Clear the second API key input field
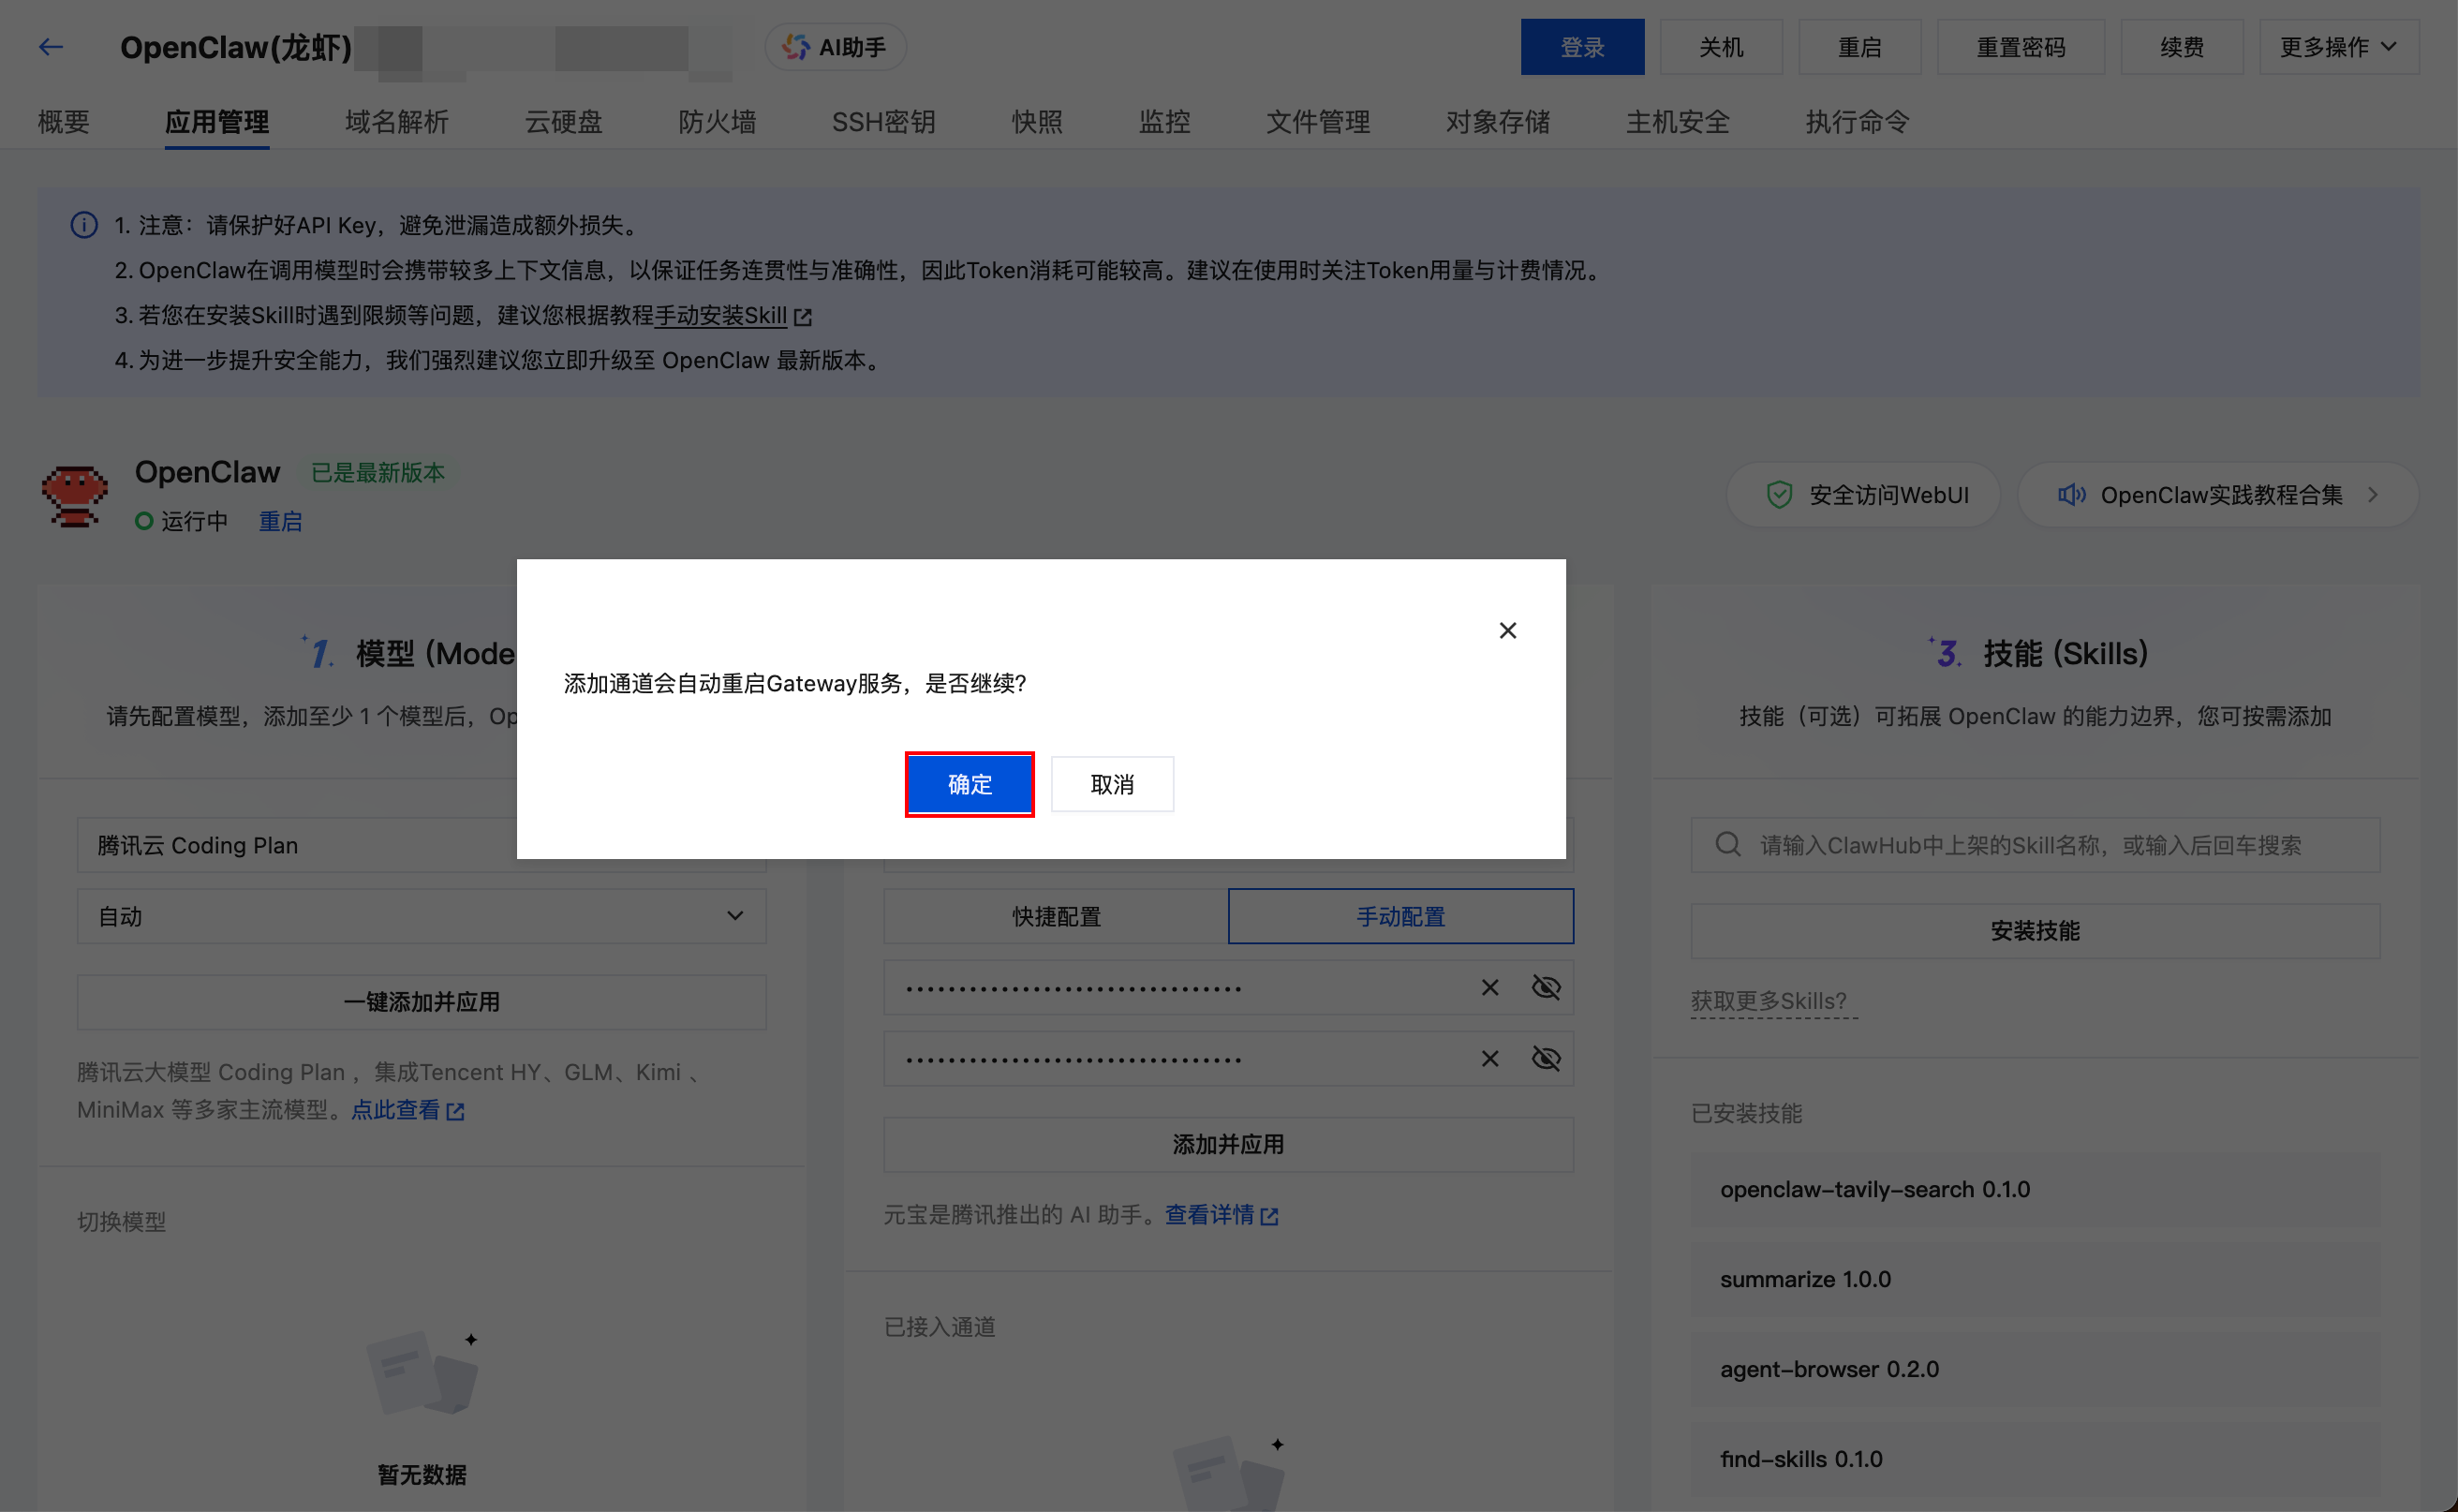The image size is (2458, 1512). [1489, 1058]
